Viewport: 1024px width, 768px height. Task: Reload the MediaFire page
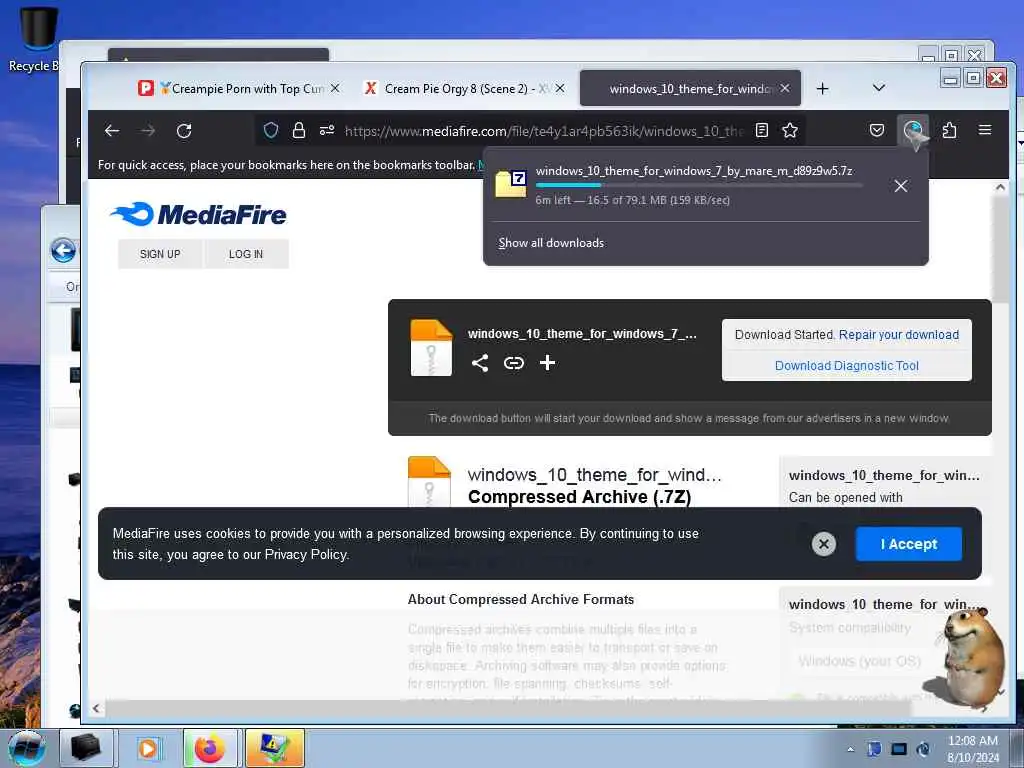(184, 131)
